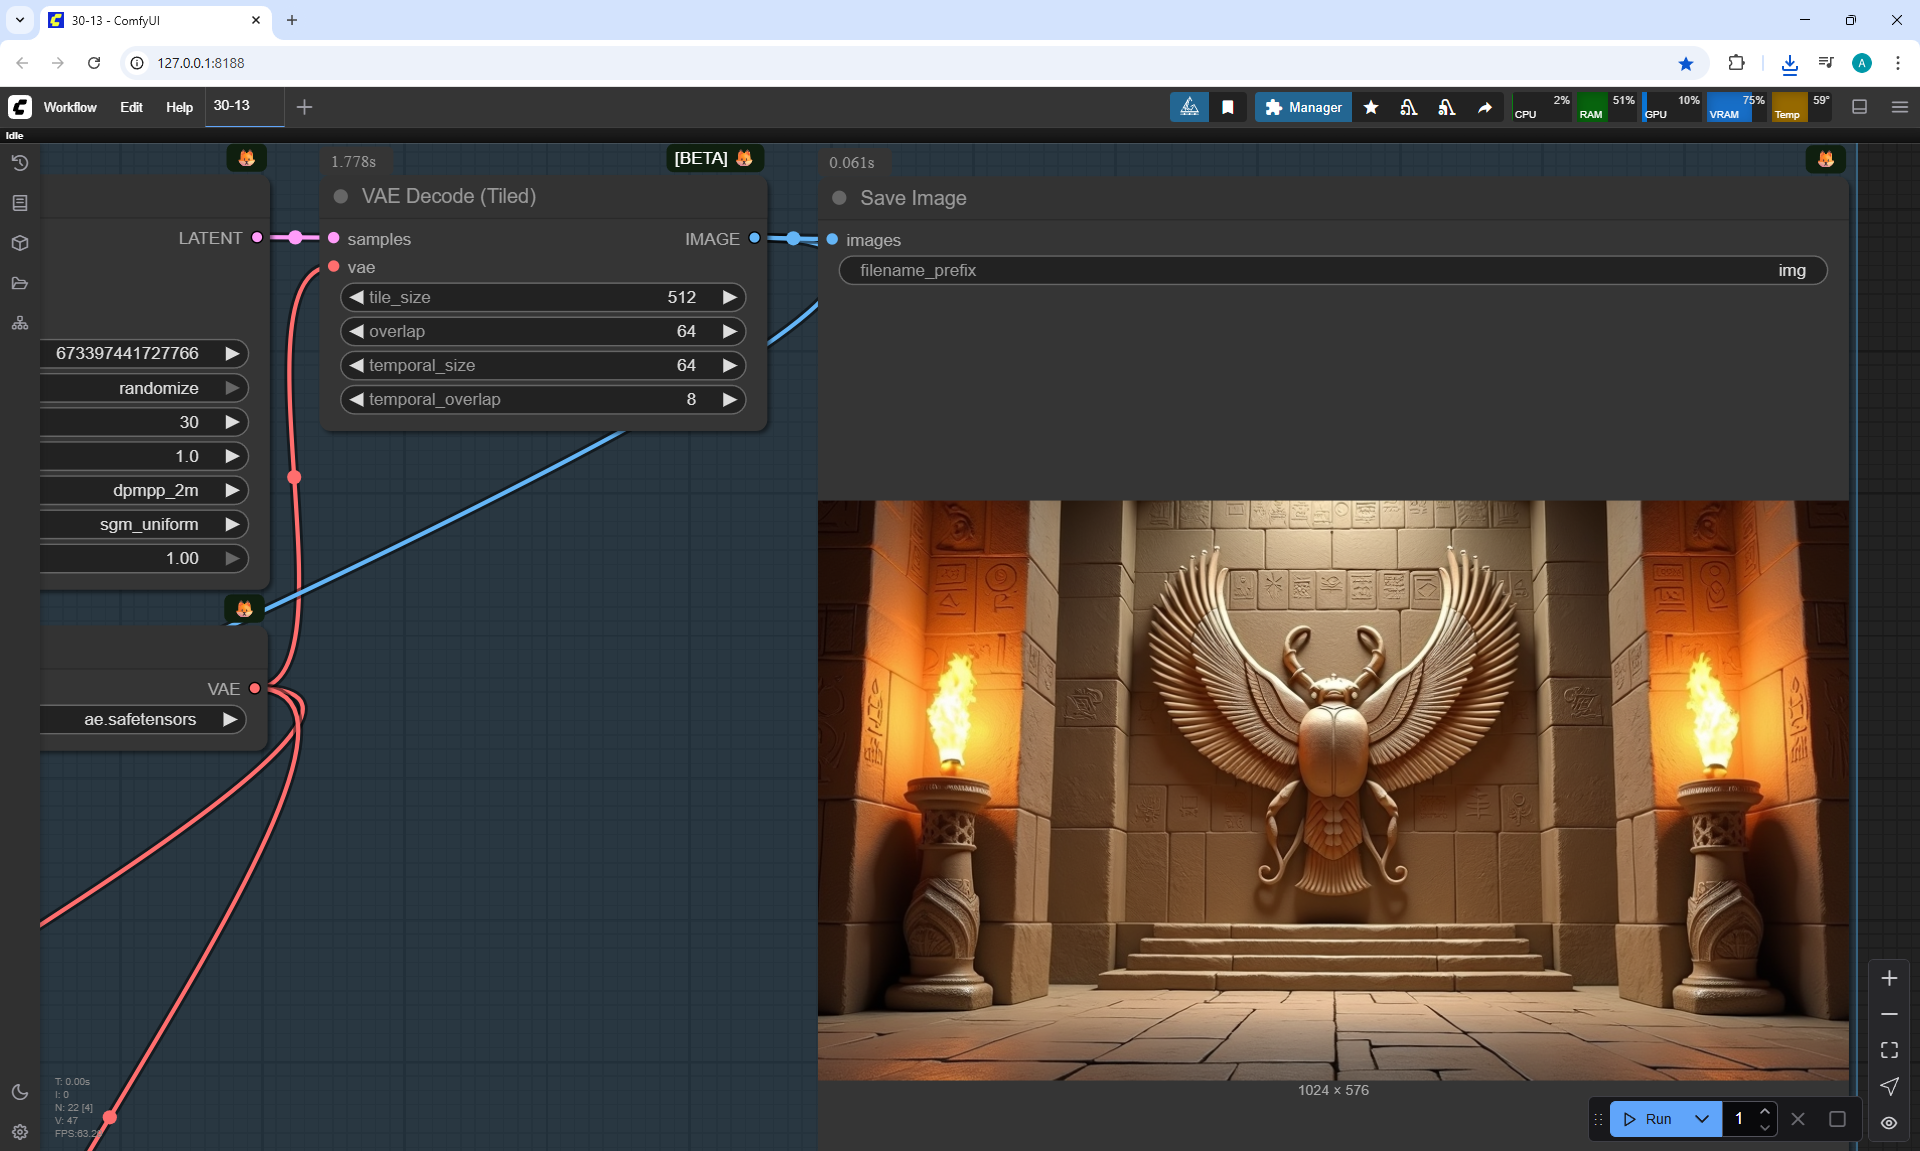Open the workflows tree sidebar icon

click(x=20, y=323)
